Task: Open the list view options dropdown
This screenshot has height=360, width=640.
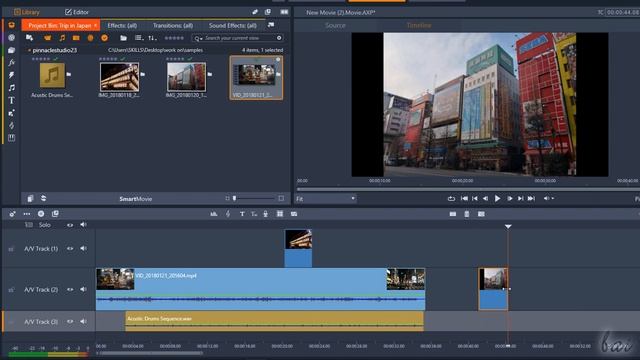Action: 139,38
